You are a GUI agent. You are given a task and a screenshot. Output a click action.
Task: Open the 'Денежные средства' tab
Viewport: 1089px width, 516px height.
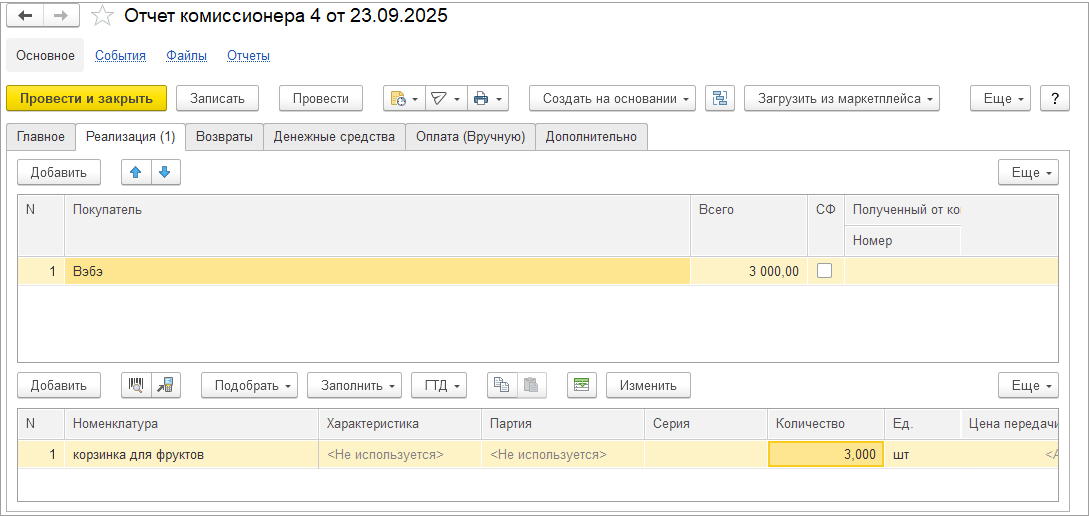(334, 137)
